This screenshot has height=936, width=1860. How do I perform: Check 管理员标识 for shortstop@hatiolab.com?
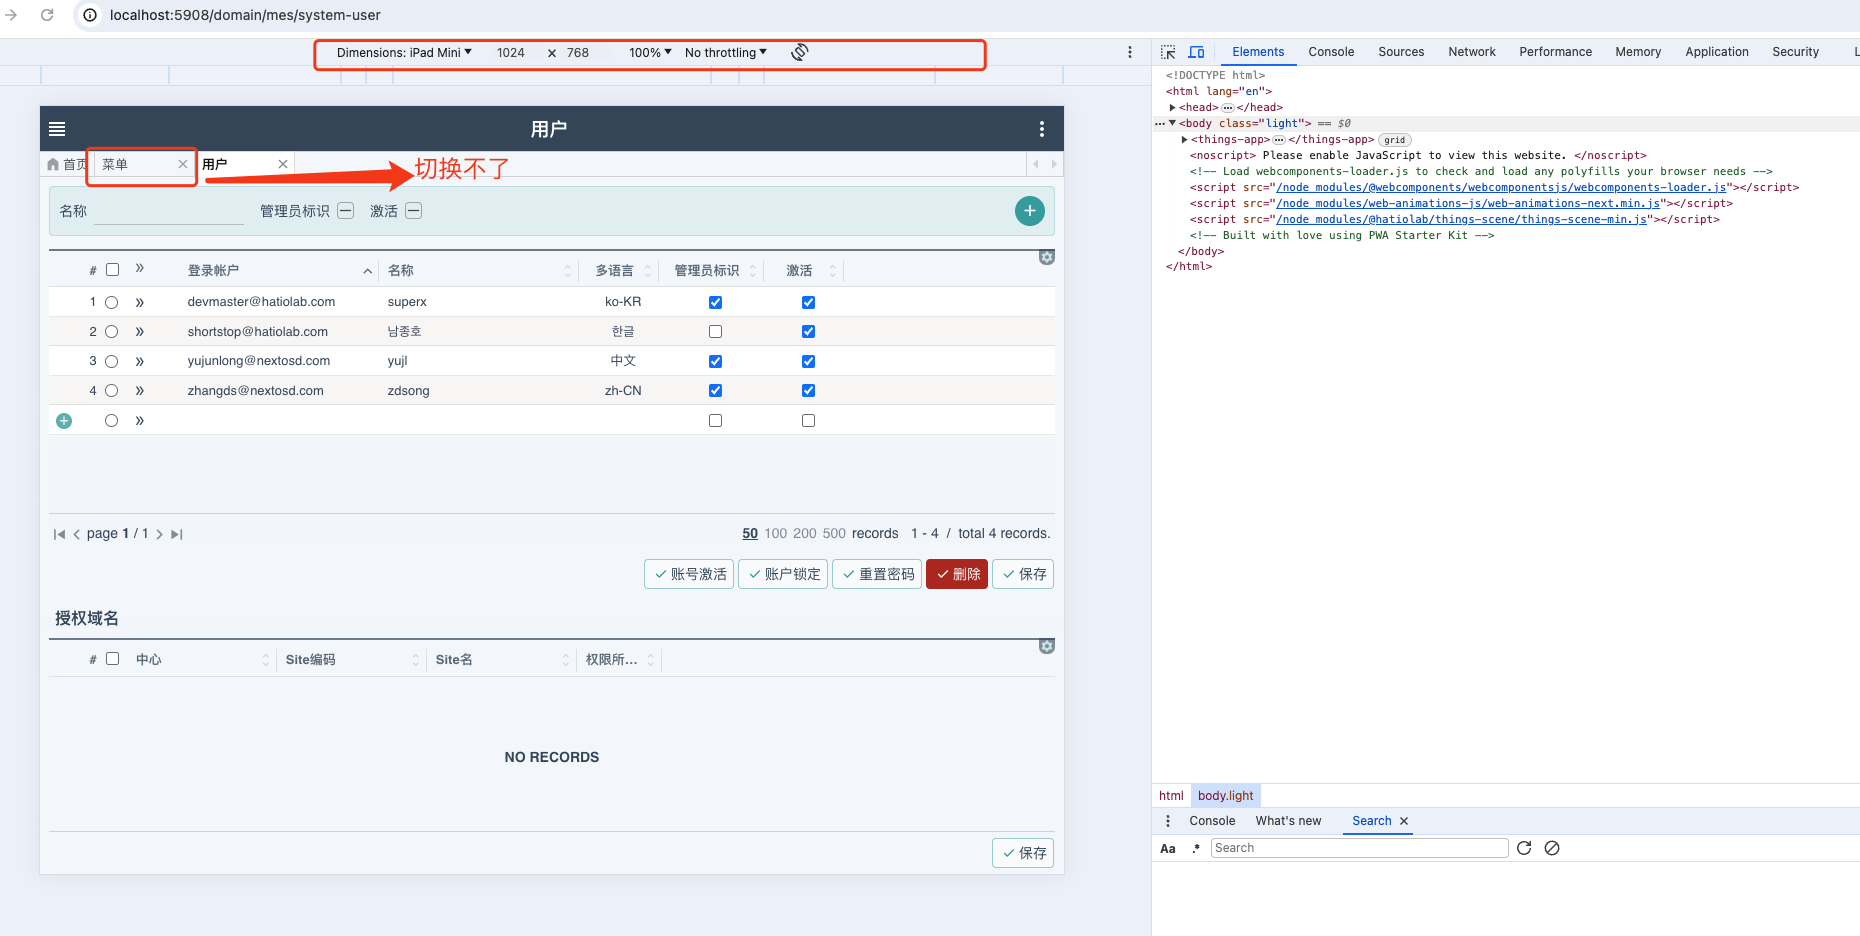[x=715, y=332]
